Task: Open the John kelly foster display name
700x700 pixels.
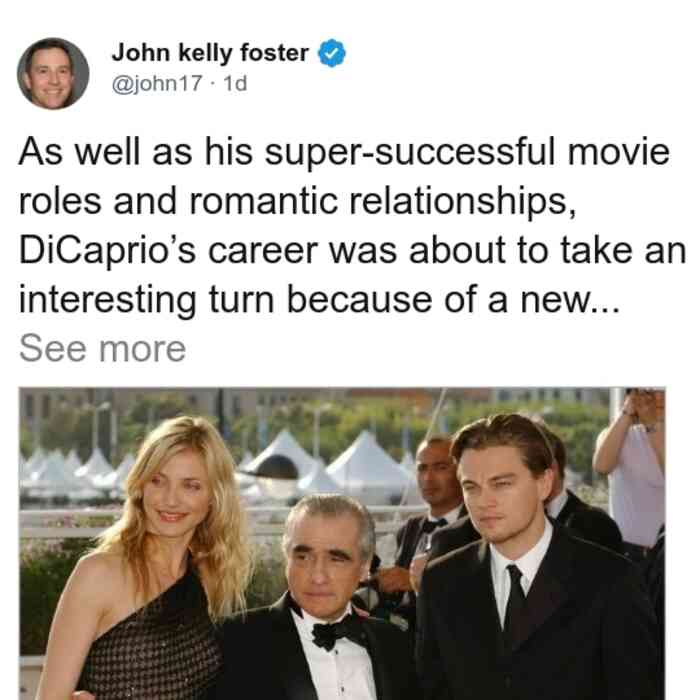Action: [210, 53]
